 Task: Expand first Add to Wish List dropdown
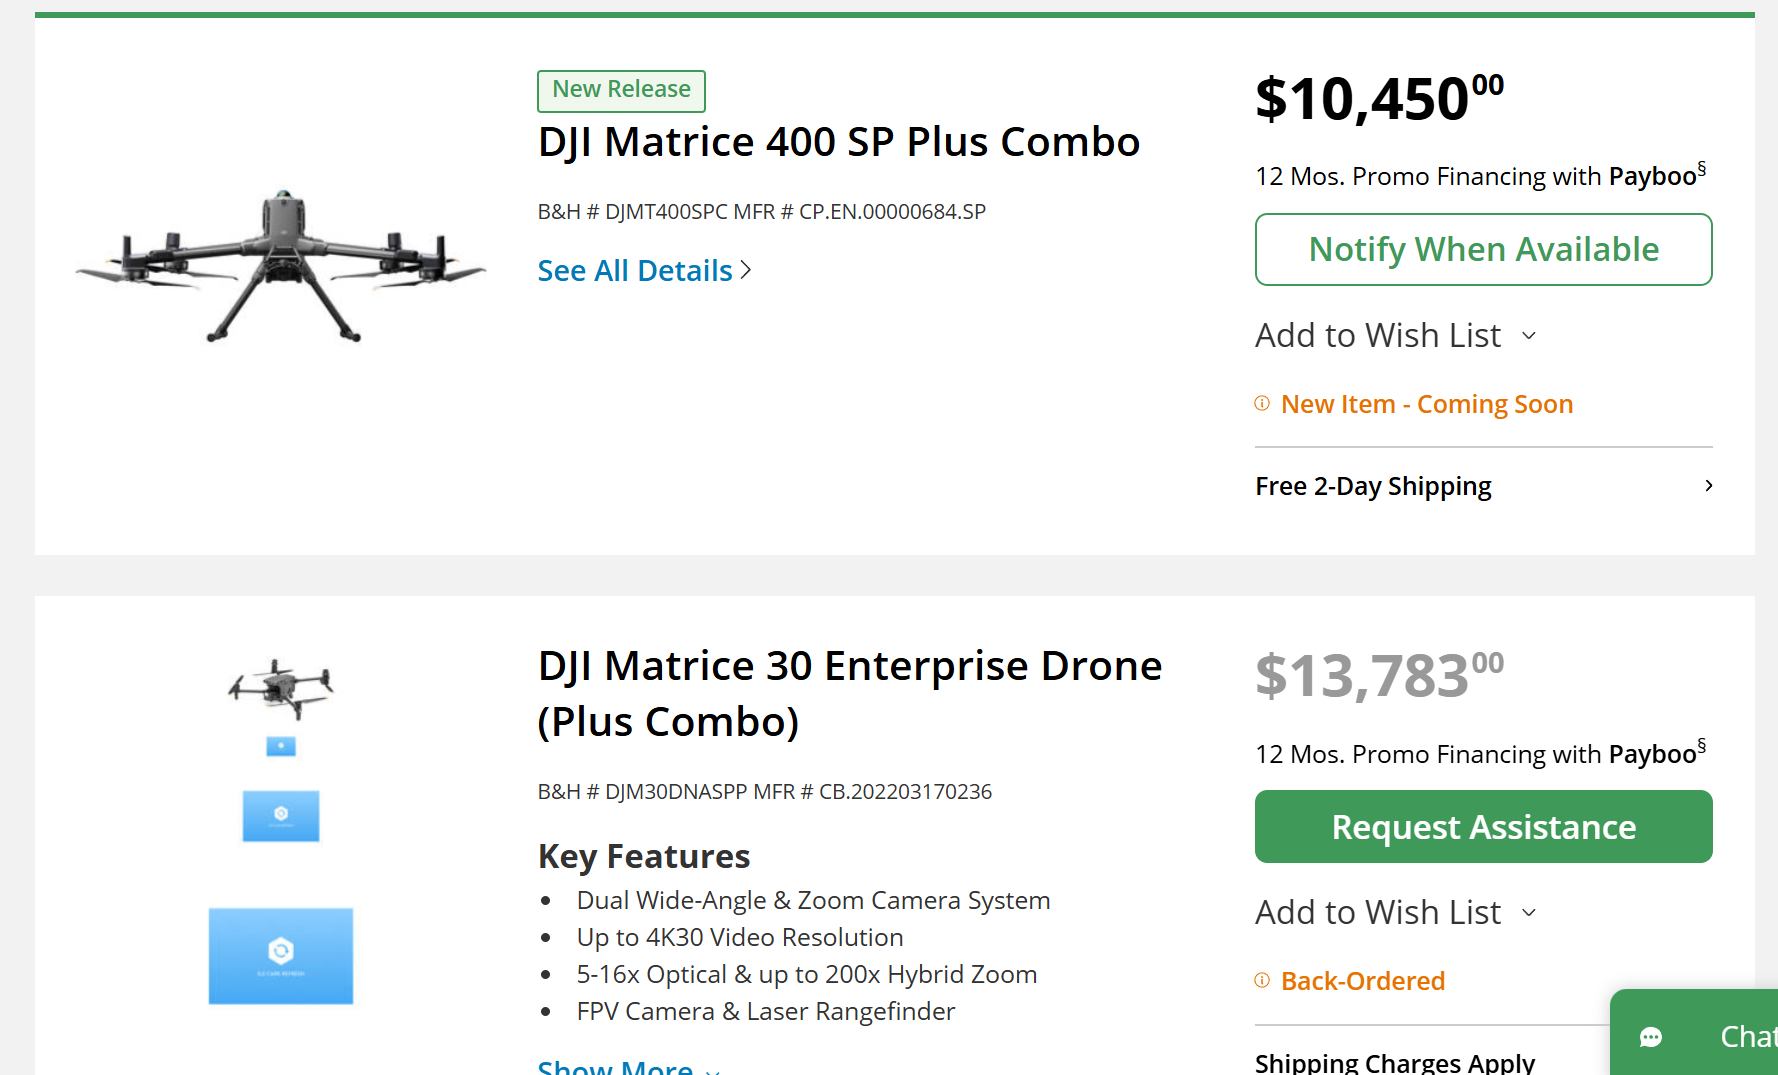[x=1528, y=336]
